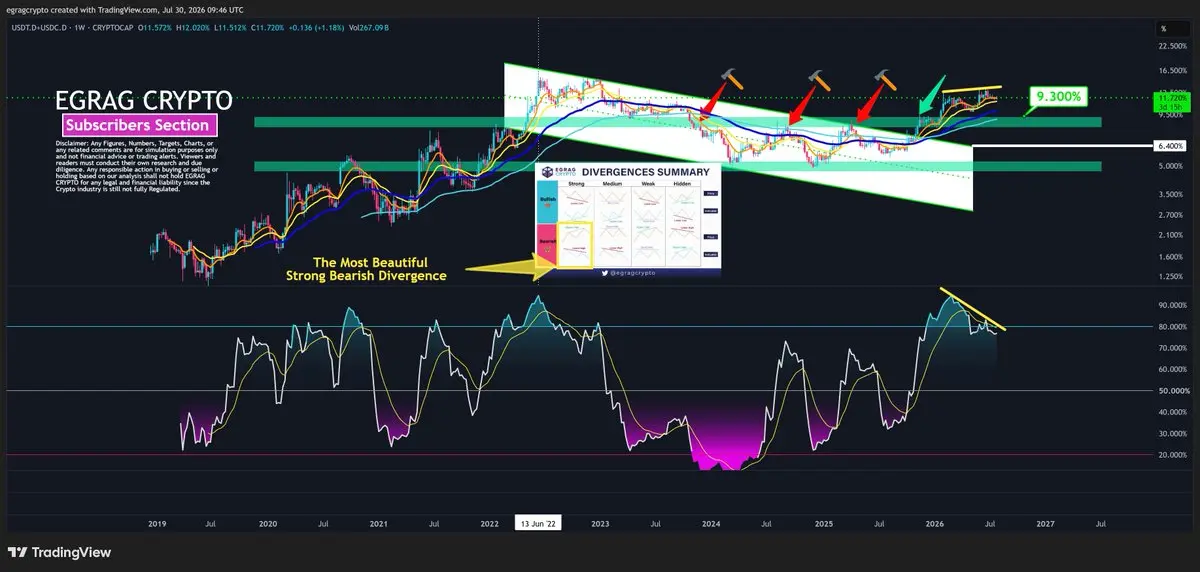This screenshot has width=1200, height=572.
Task: Click the TradingView logo in the footer
Action: 59,552
